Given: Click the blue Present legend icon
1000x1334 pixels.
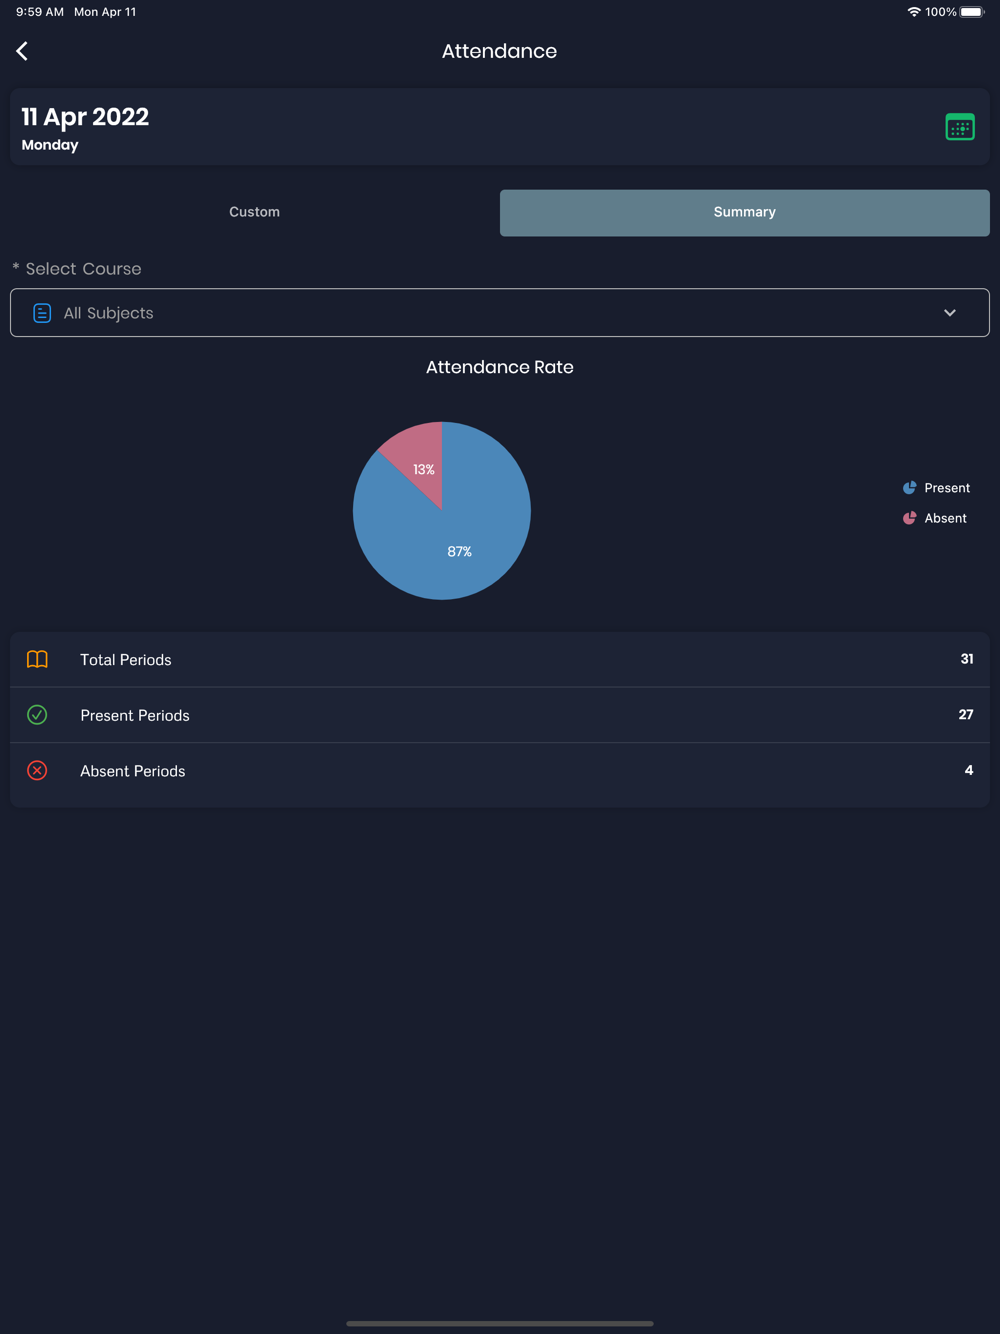Looking at the screenshot, I should point(909,488).
